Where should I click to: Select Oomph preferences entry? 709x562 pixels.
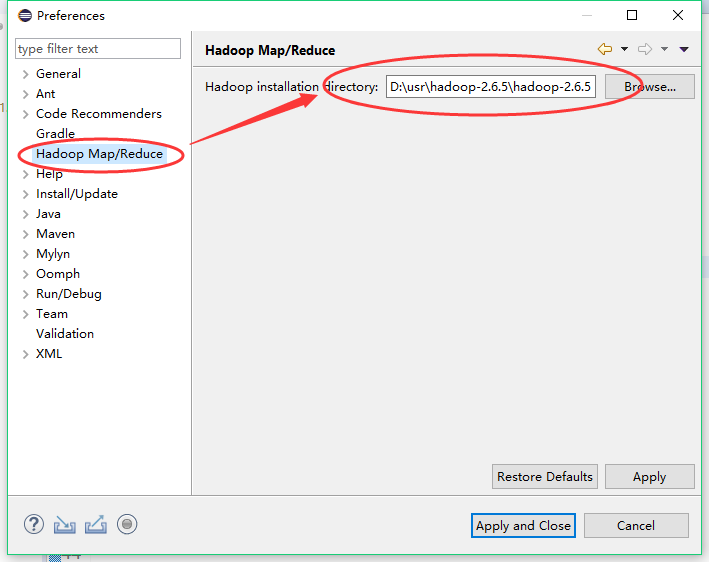(x=58, y=274)
